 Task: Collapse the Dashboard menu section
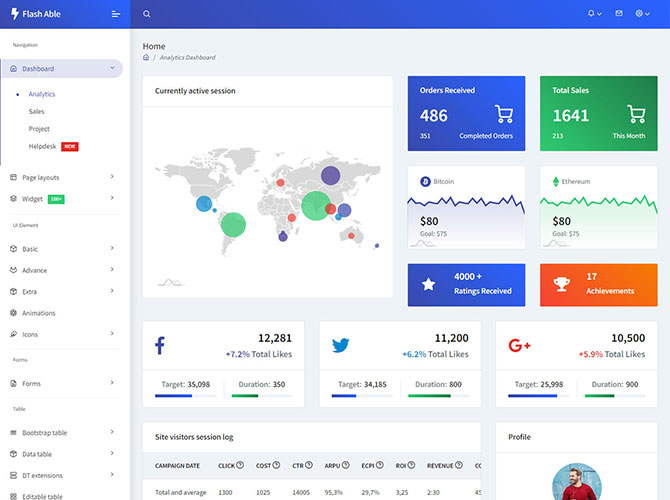click(112, 68)
